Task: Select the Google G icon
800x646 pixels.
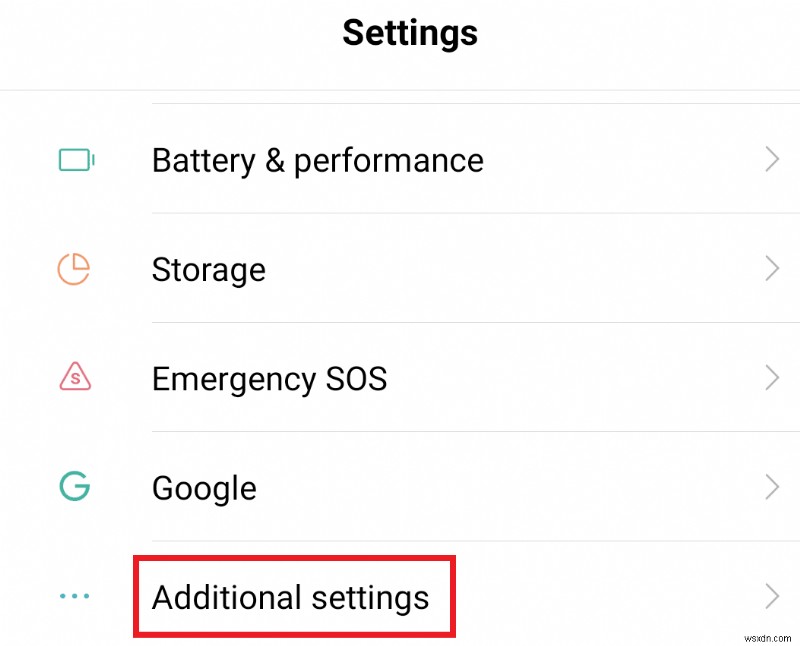Action: 75,487
